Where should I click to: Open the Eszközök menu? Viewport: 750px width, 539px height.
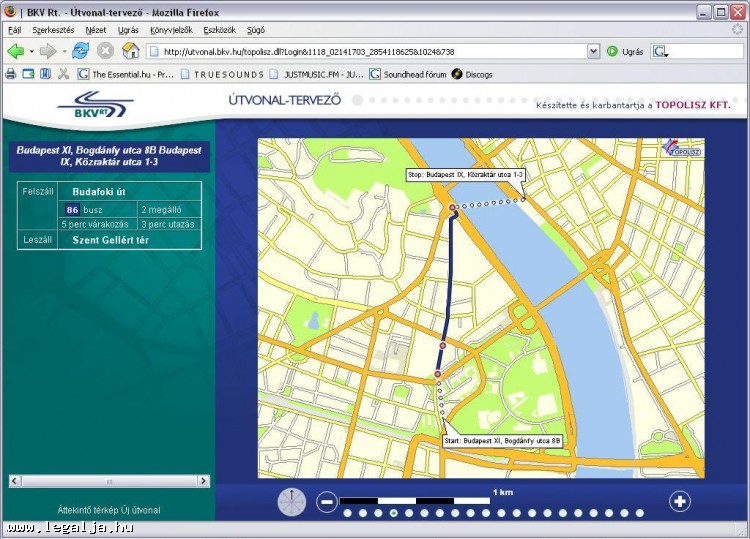click(x=219, y=30)
